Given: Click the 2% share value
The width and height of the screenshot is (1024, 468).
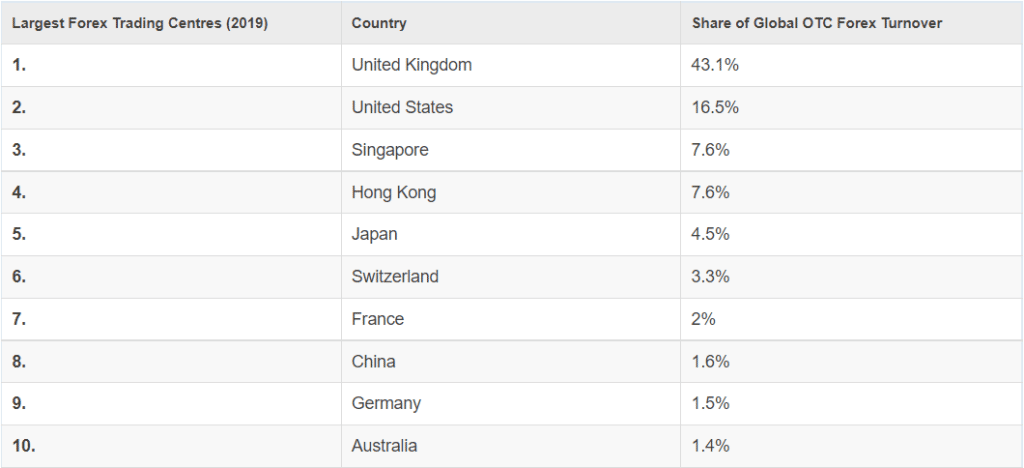Looking at the screenshot, I should pos(703,319).
